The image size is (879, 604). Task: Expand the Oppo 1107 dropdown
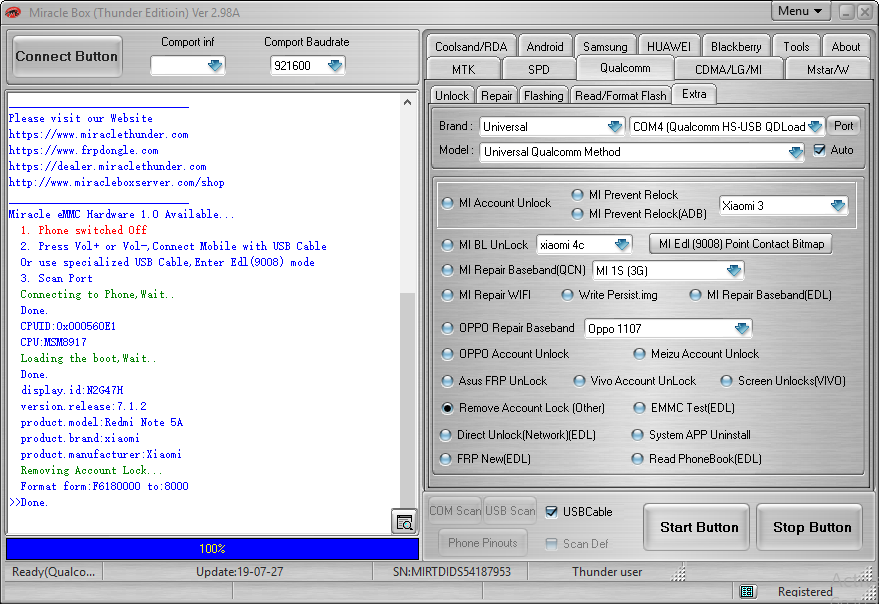click(742, 328)
